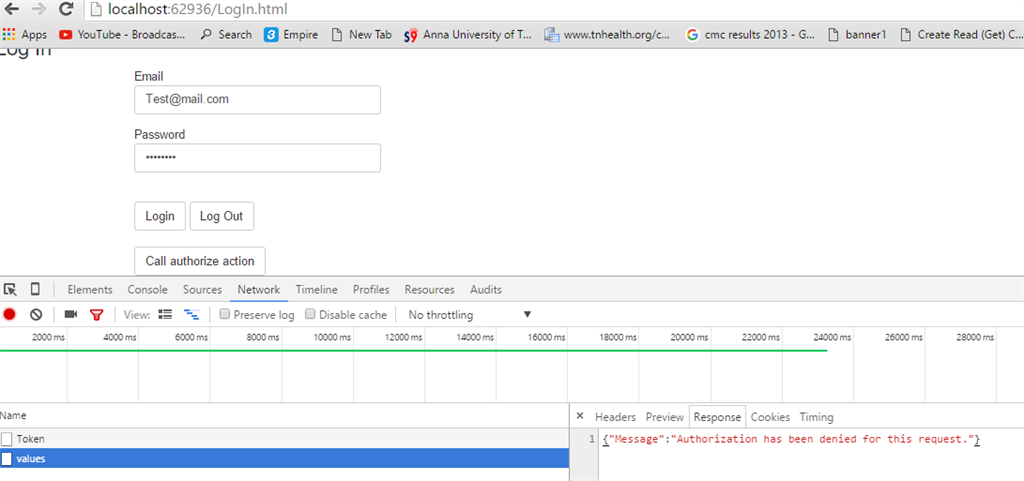This screenshot has height=481, width=1024.
Task: Click the Call authorize action button
Action: tap(200, 261)
